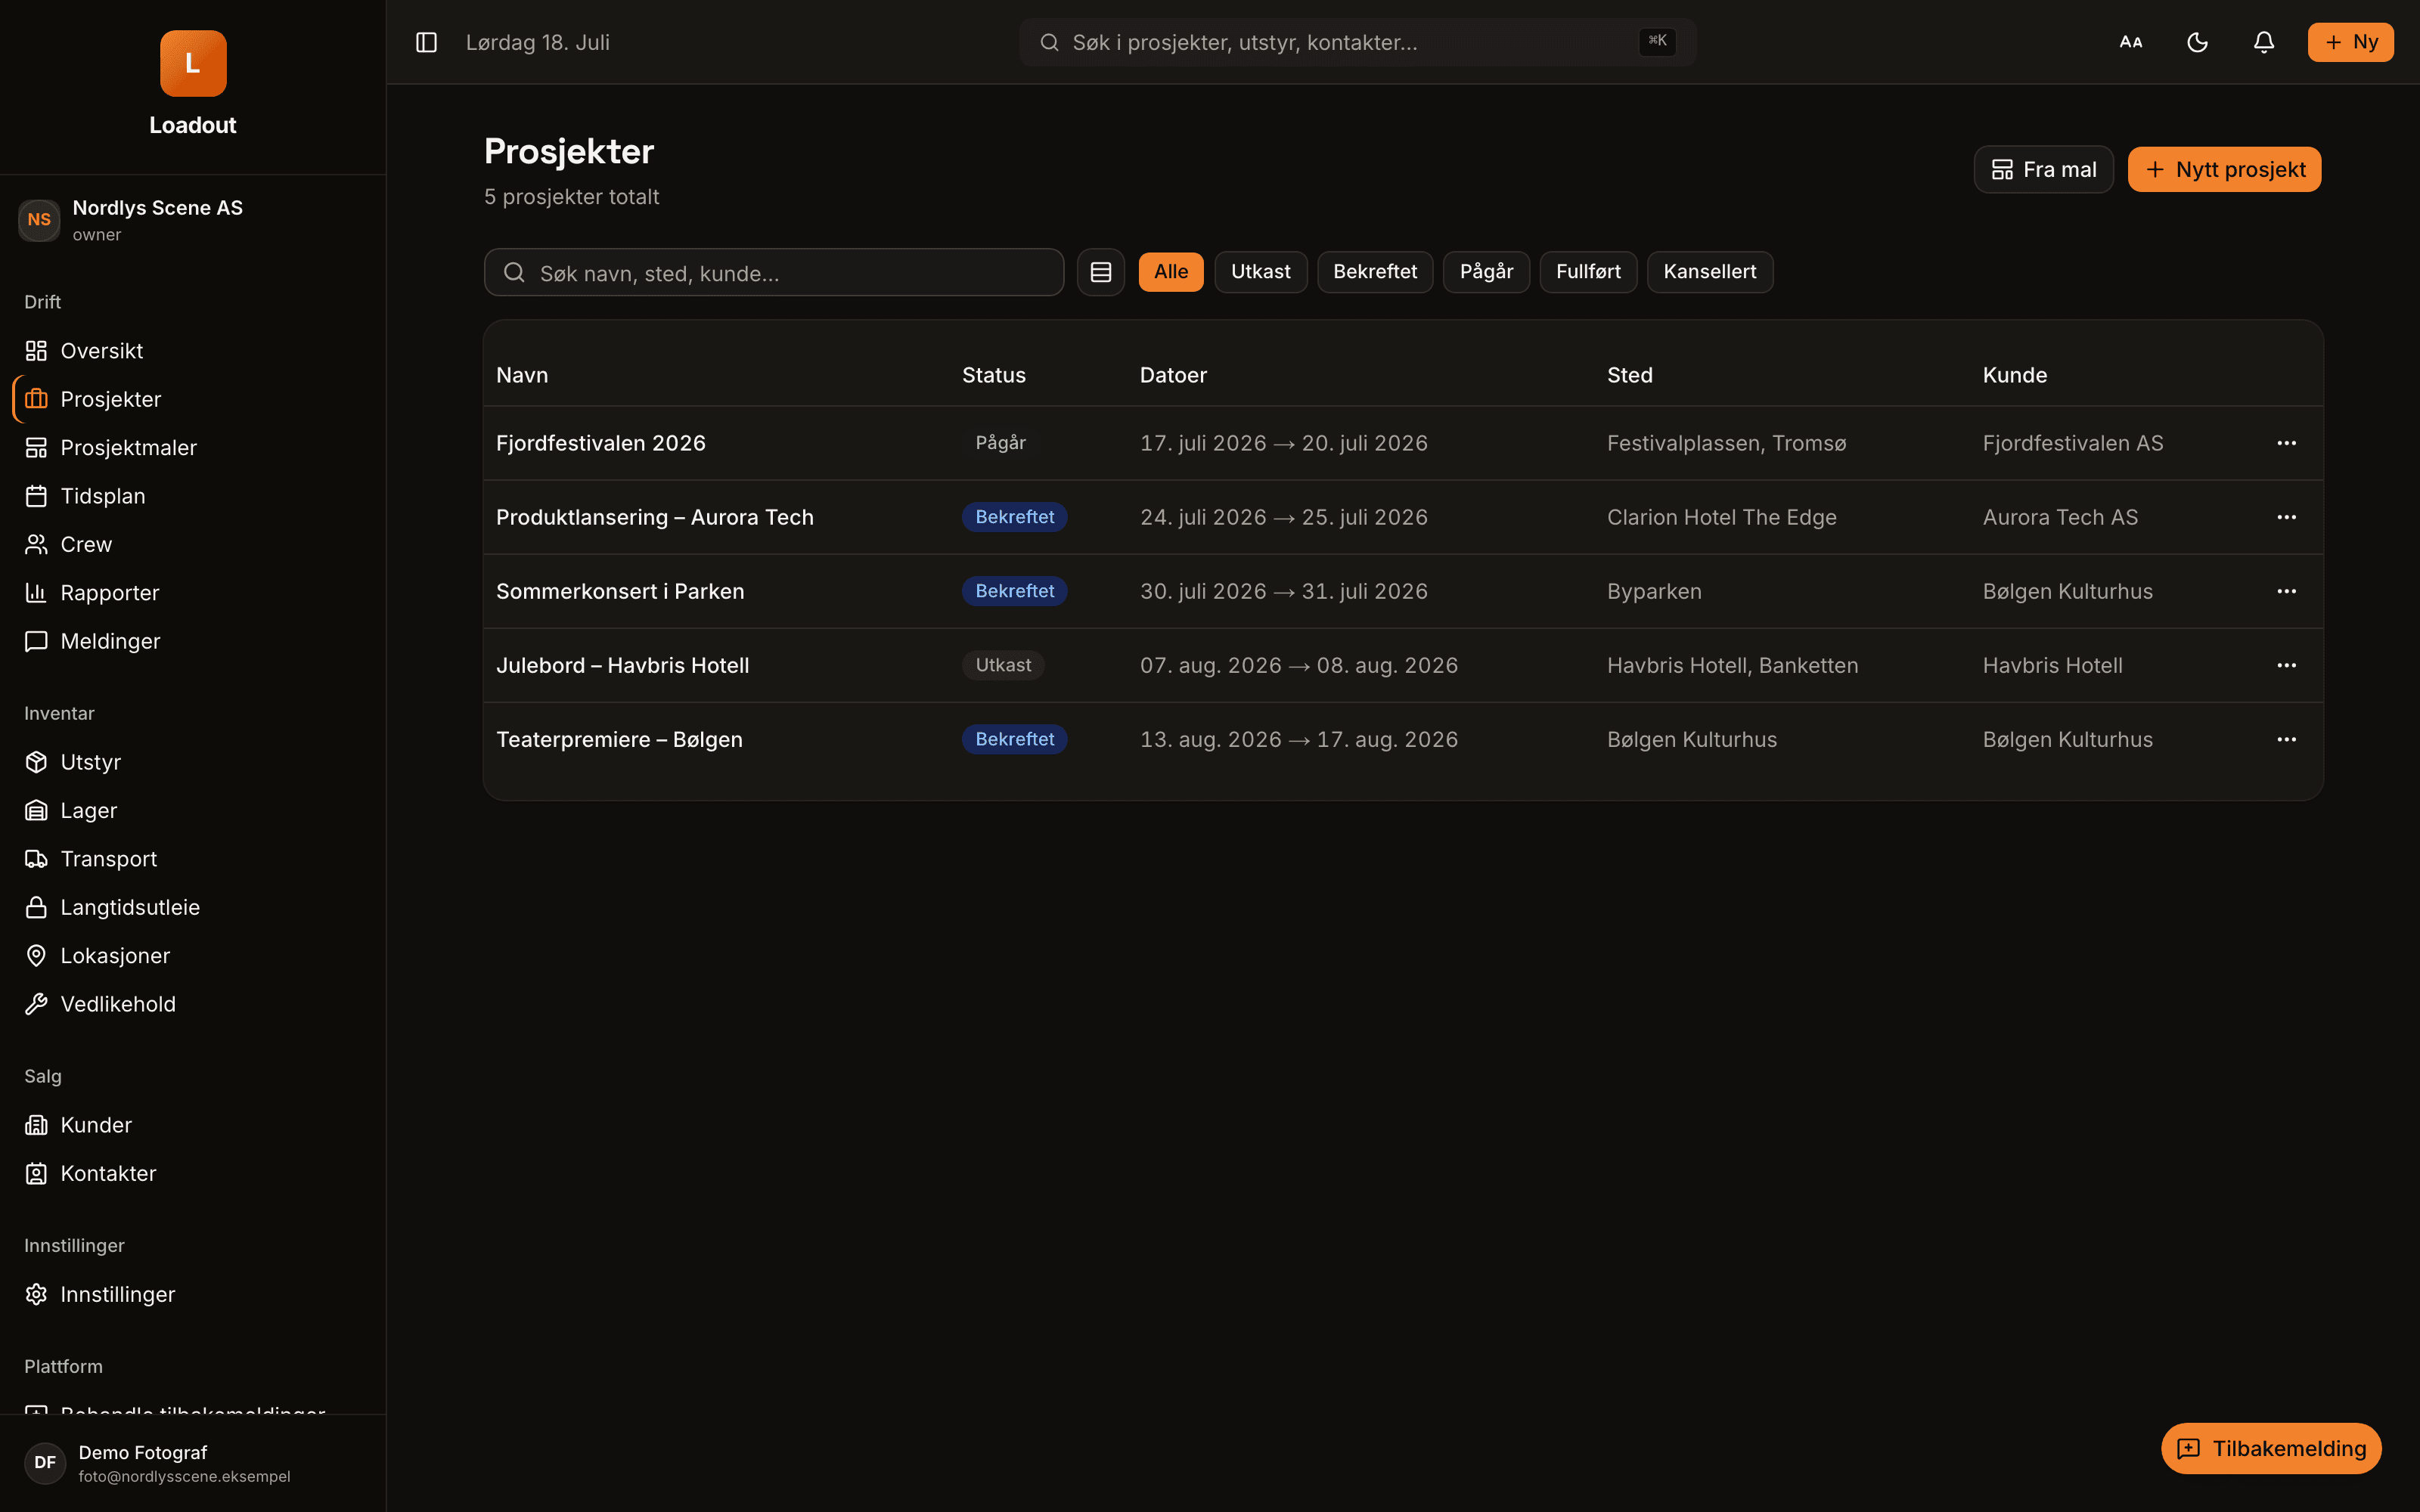This screenshot has width=2420, height=1512.
Task: Click the Status column header
Action: 994,375
